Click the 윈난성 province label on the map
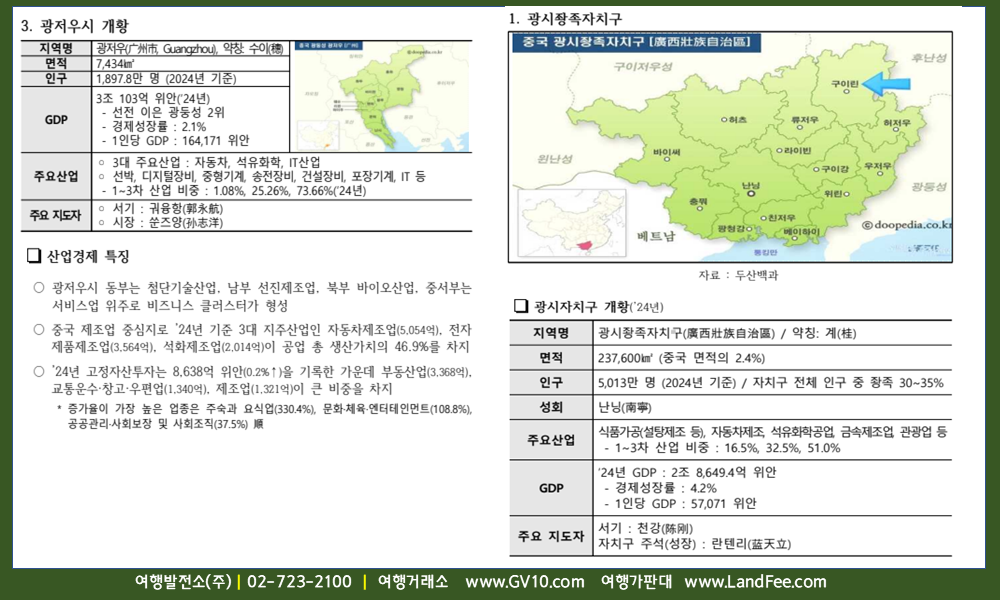Screen dimensions: 1000x600 554,159
